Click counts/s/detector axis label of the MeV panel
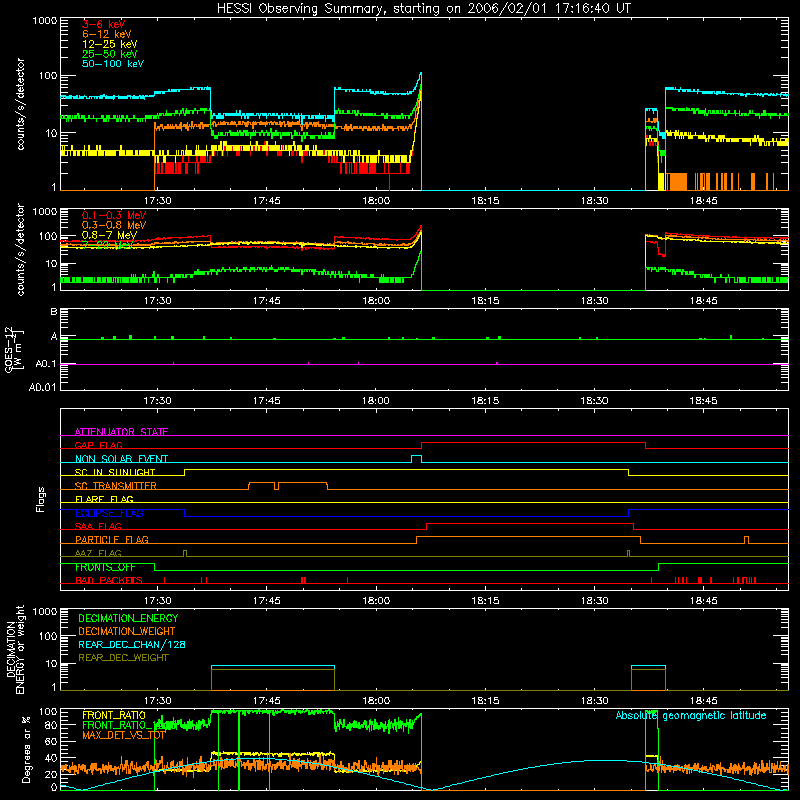This screenshot has height=800, width=800. (x=20, y=250)
